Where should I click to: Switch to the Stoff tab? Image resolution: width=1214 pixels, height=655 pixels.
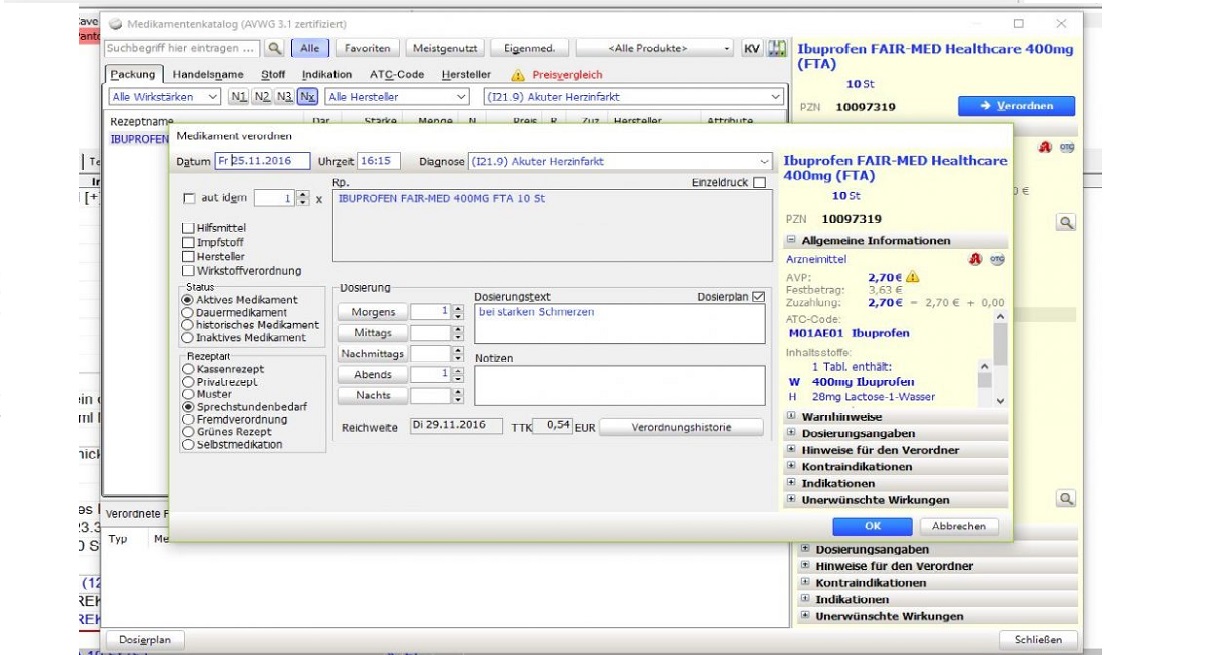tap(273, 75)
